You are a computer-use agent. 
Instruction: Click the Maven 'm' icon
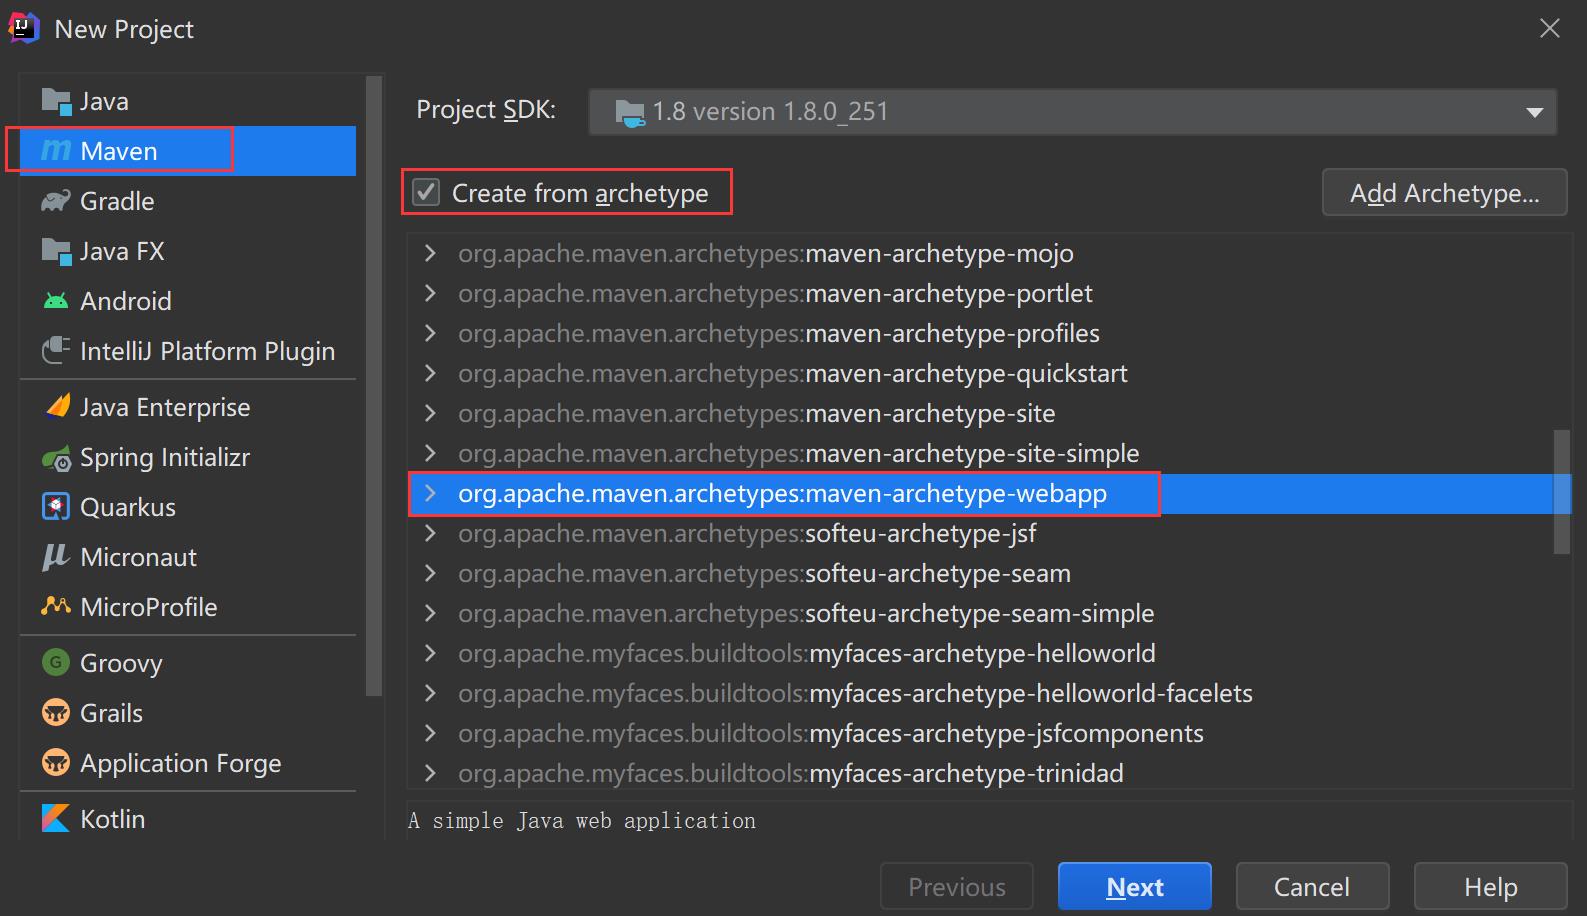coord(56,151)
